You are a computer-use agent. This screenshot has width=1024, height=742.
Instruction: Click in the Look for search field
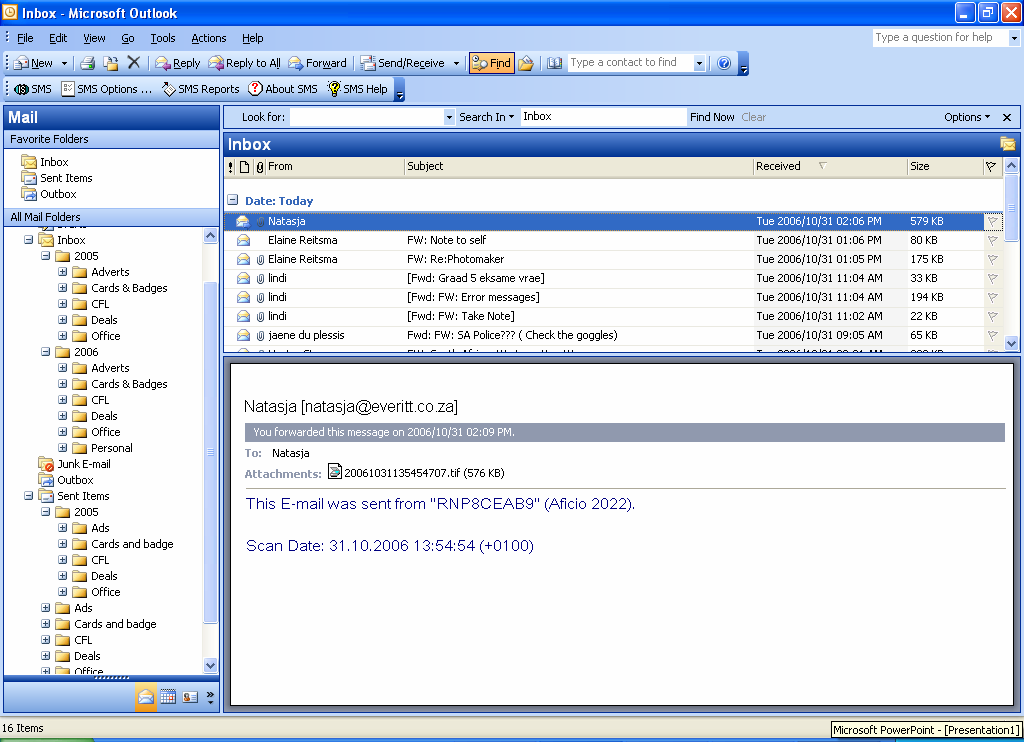pos(366,117)
